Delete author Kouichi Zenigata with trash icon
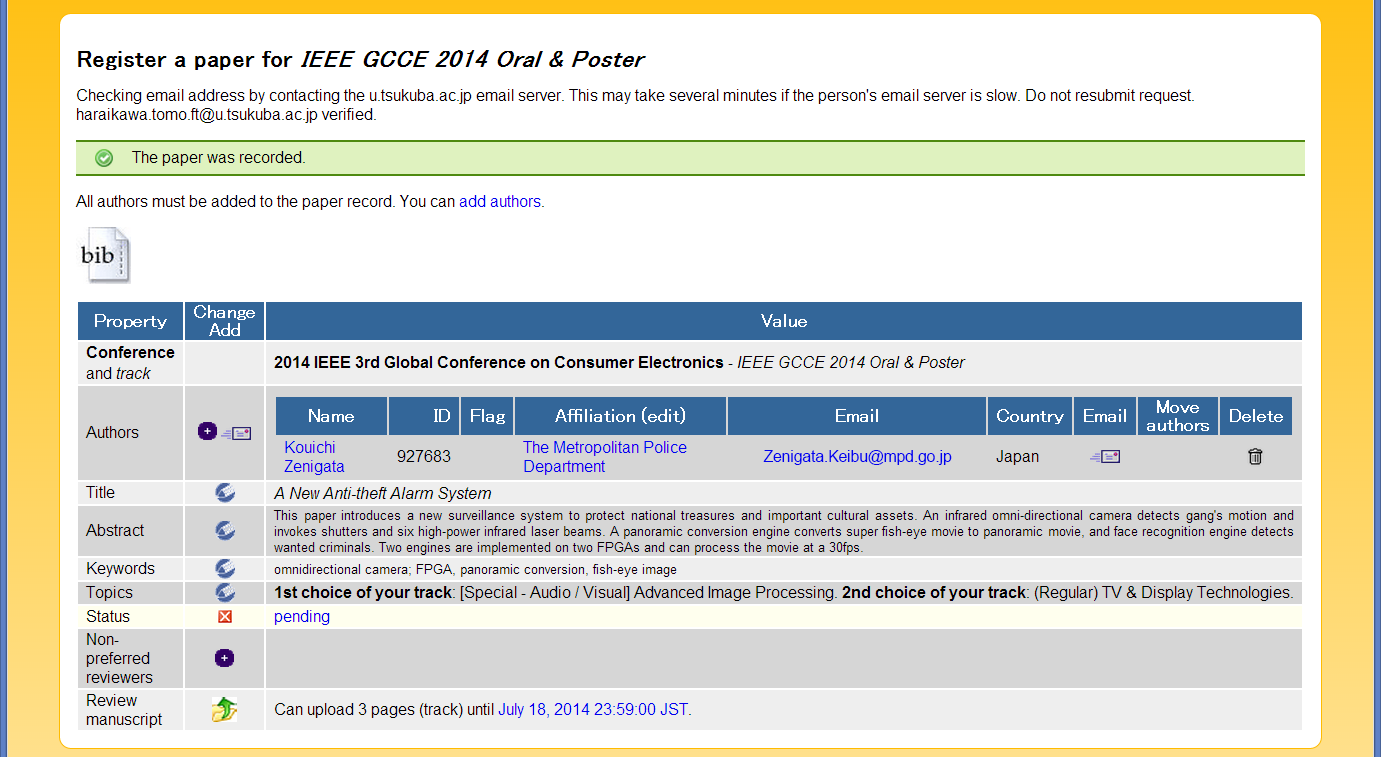This screenshot has height=757, width=1381. pyautogui.click(x=1255, y=456)
